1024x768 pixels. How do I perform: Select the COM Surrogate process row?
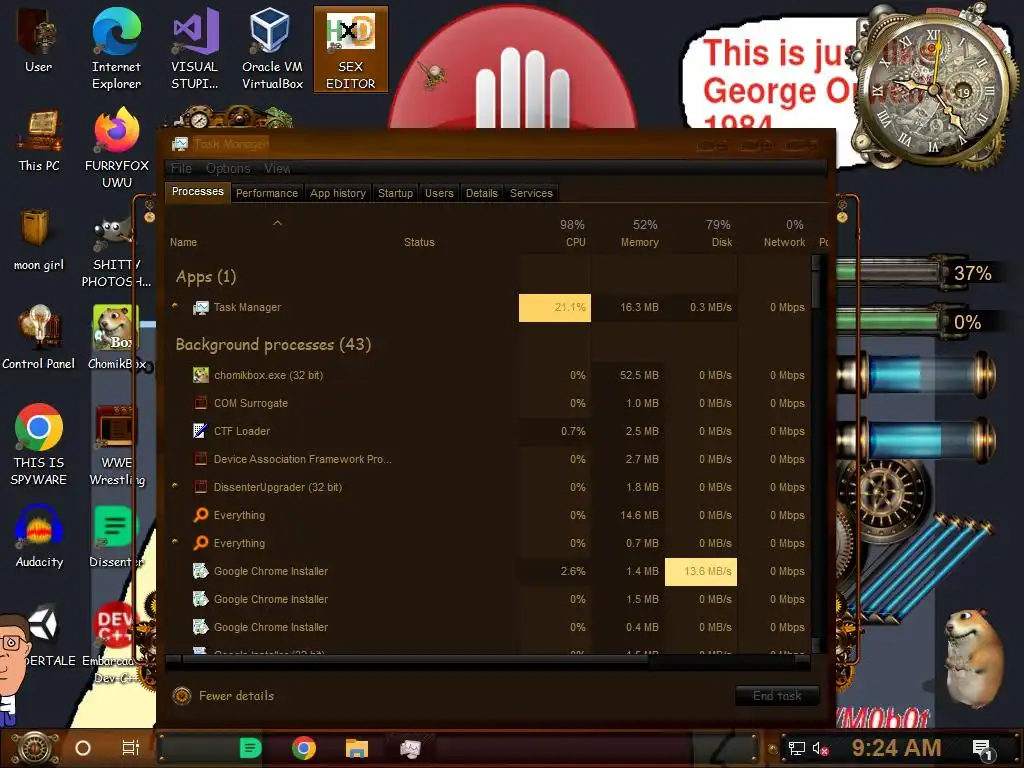coord(488,403)
